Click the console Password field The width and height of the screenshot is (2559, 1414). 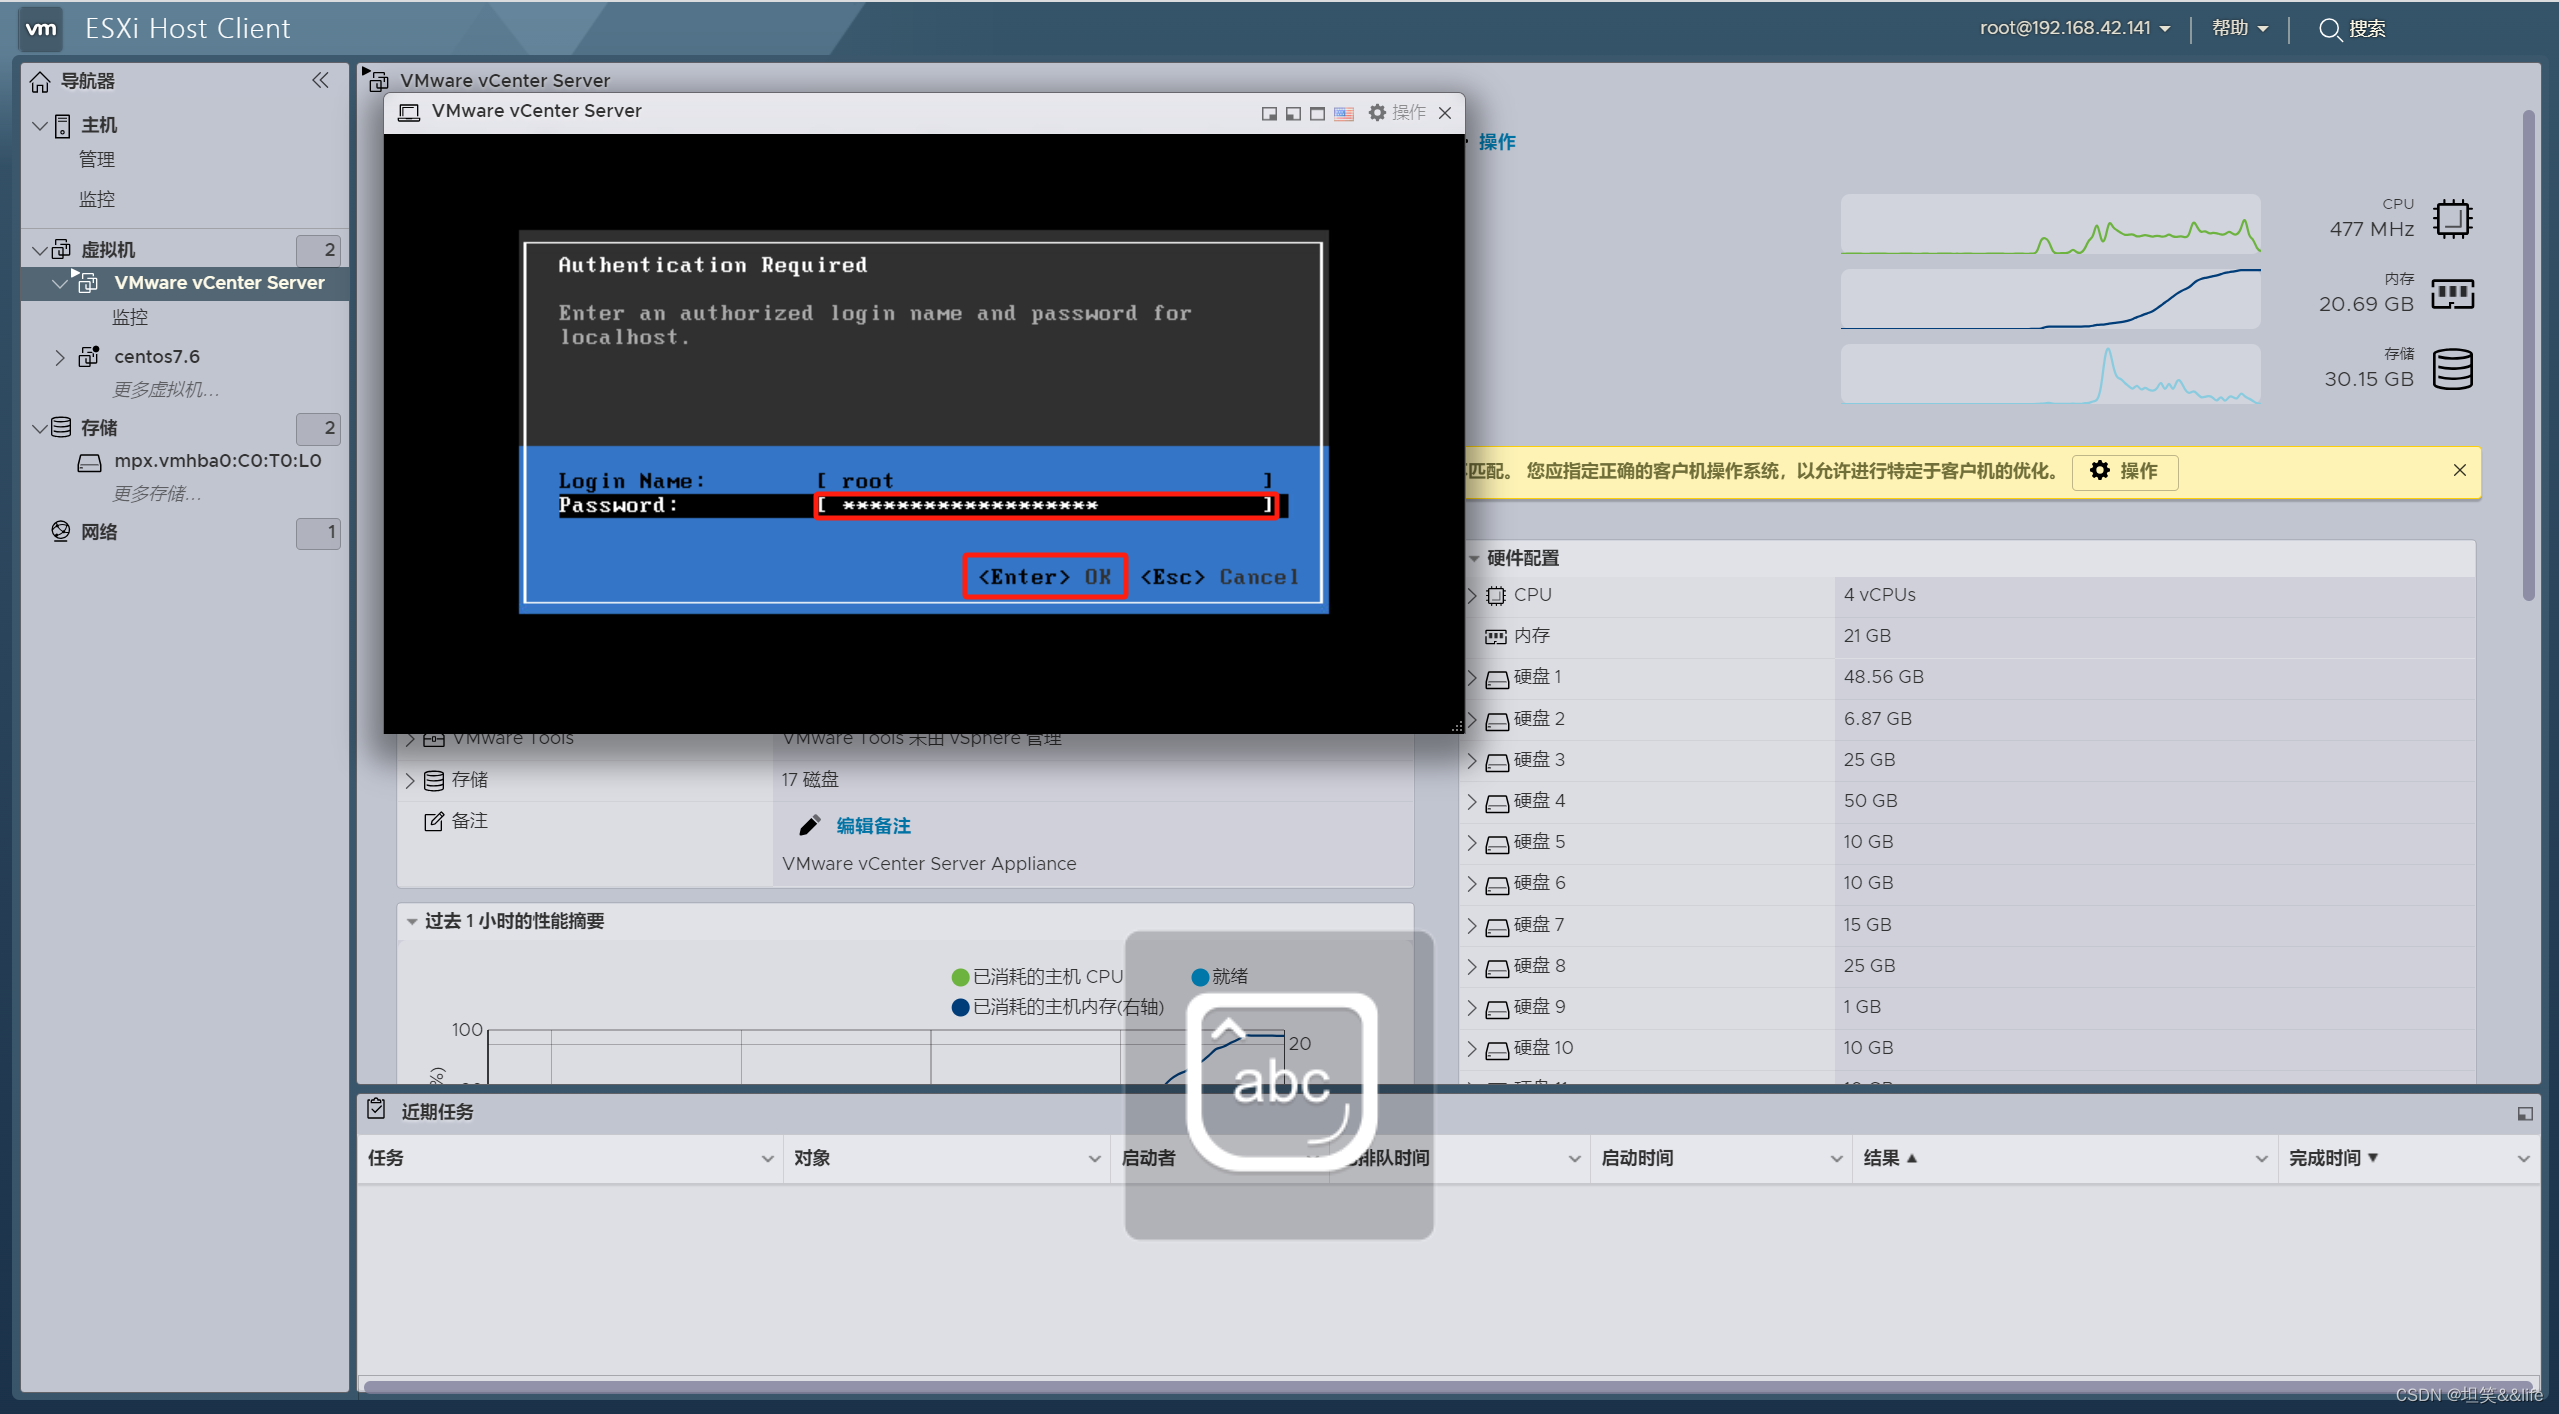(x=1045, y=505)
